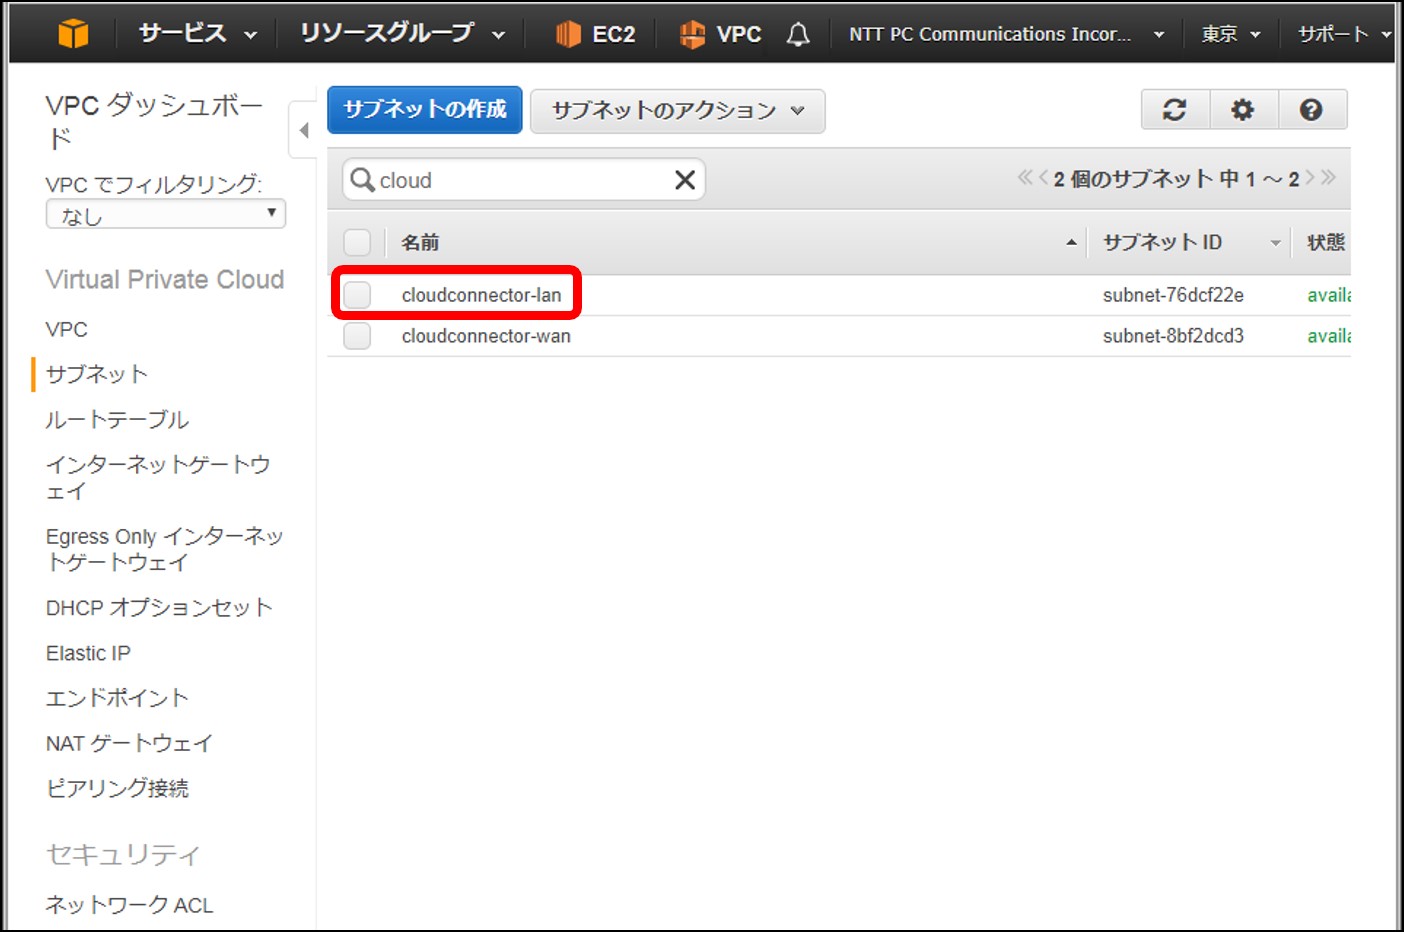Open the settings gear for table
This screenshot has height=932, width=1404.
point(1243,110)
